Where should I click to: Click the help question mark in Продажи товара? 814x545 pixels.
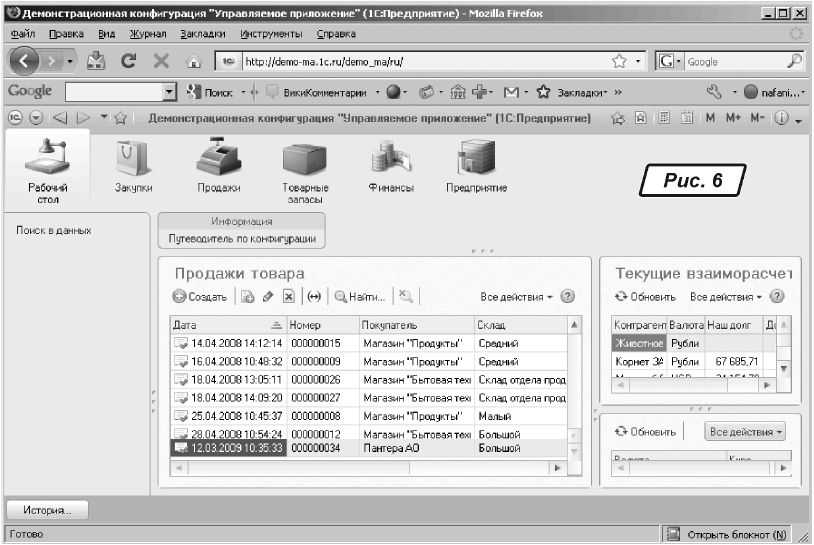point(568,297)
